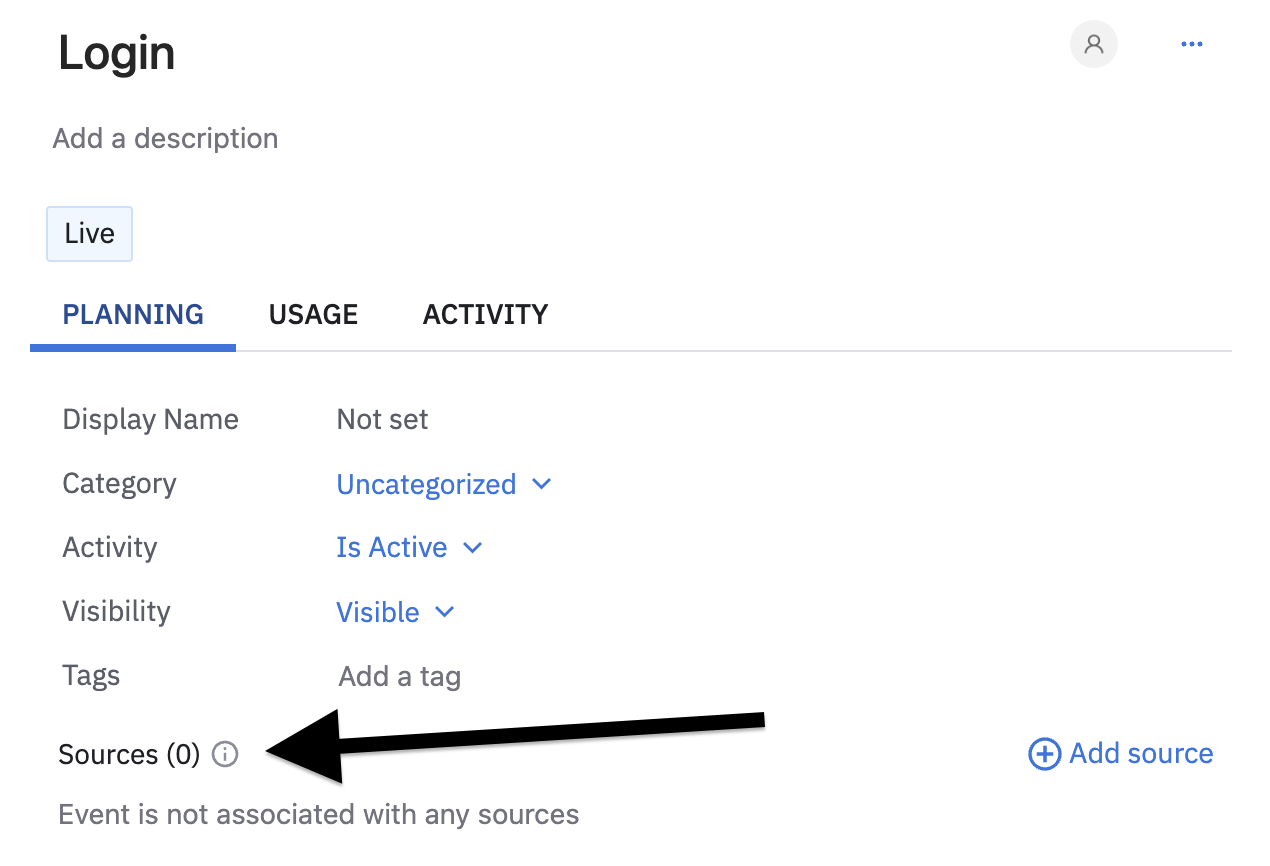The height and width of the screenshot is (866, 1270).
Task: Click the Not set display name value
Action: (x=382, y=419)
